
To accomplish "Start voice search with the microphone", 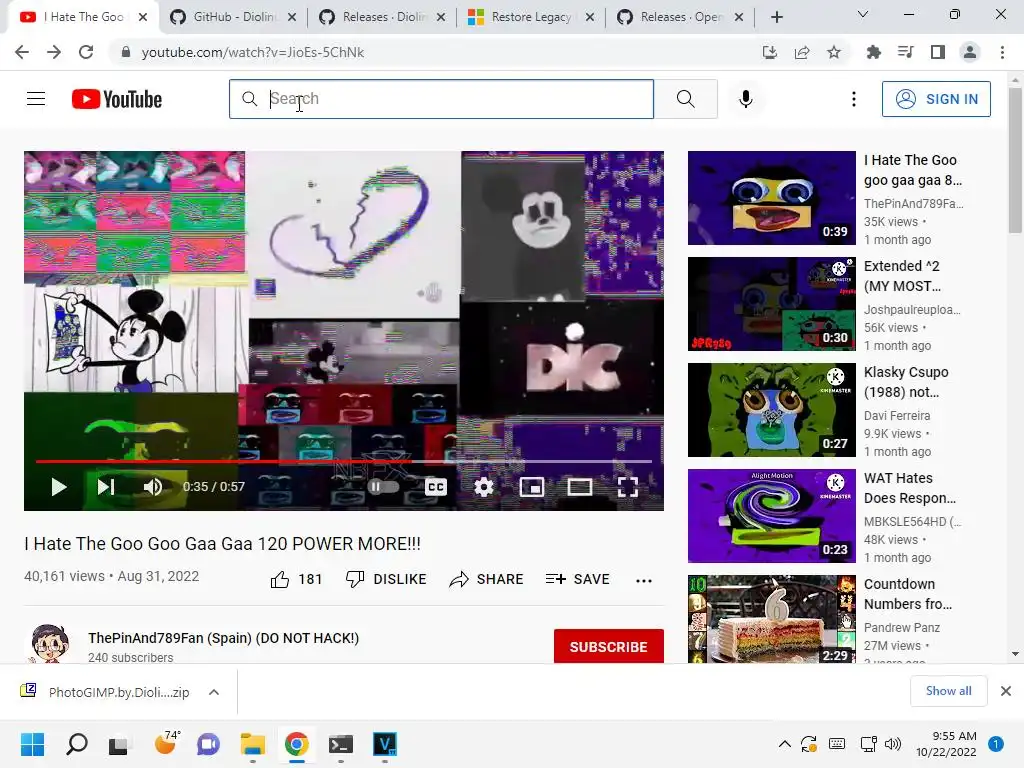I will point(746,99).
